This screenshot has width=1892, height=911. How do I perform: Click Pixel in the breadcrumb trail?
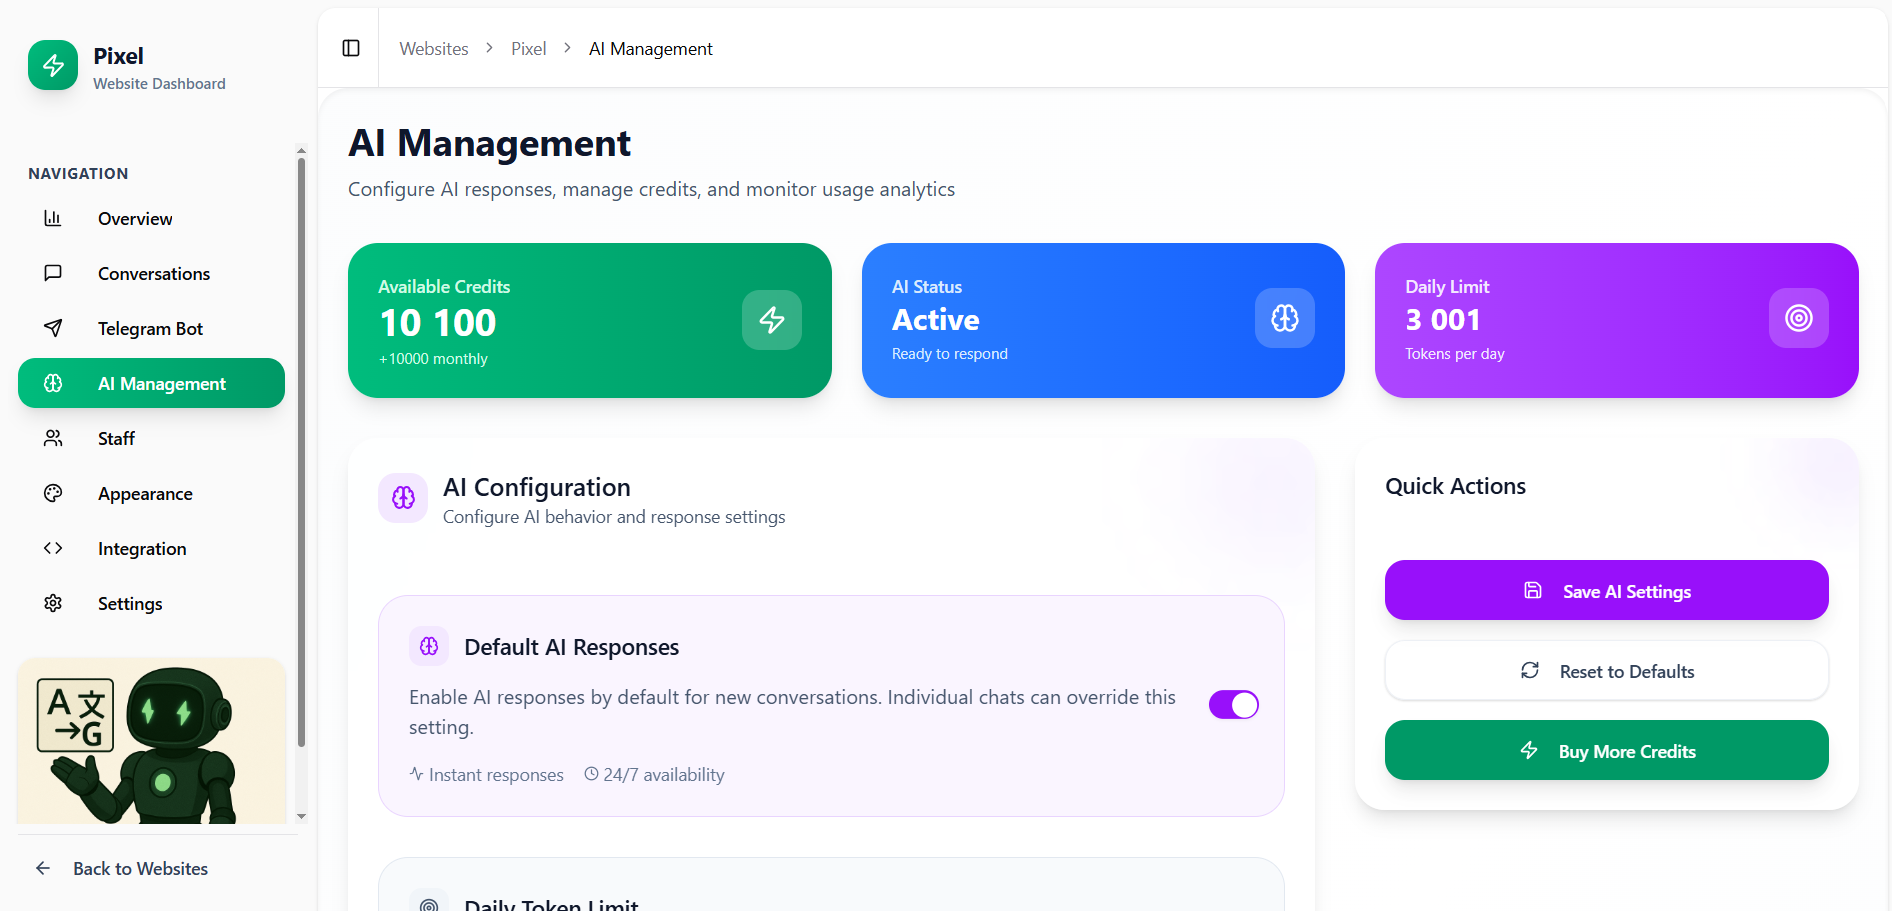528,48
